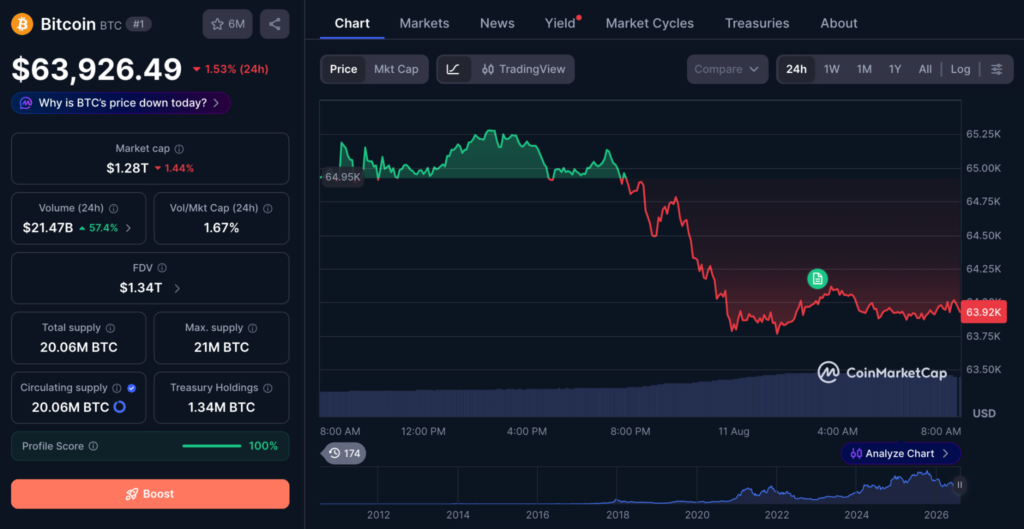The height and width of the screenshot is (529, 1024).
Task: Expand Volume (24h) details arrow
Action: pos(128,228)
